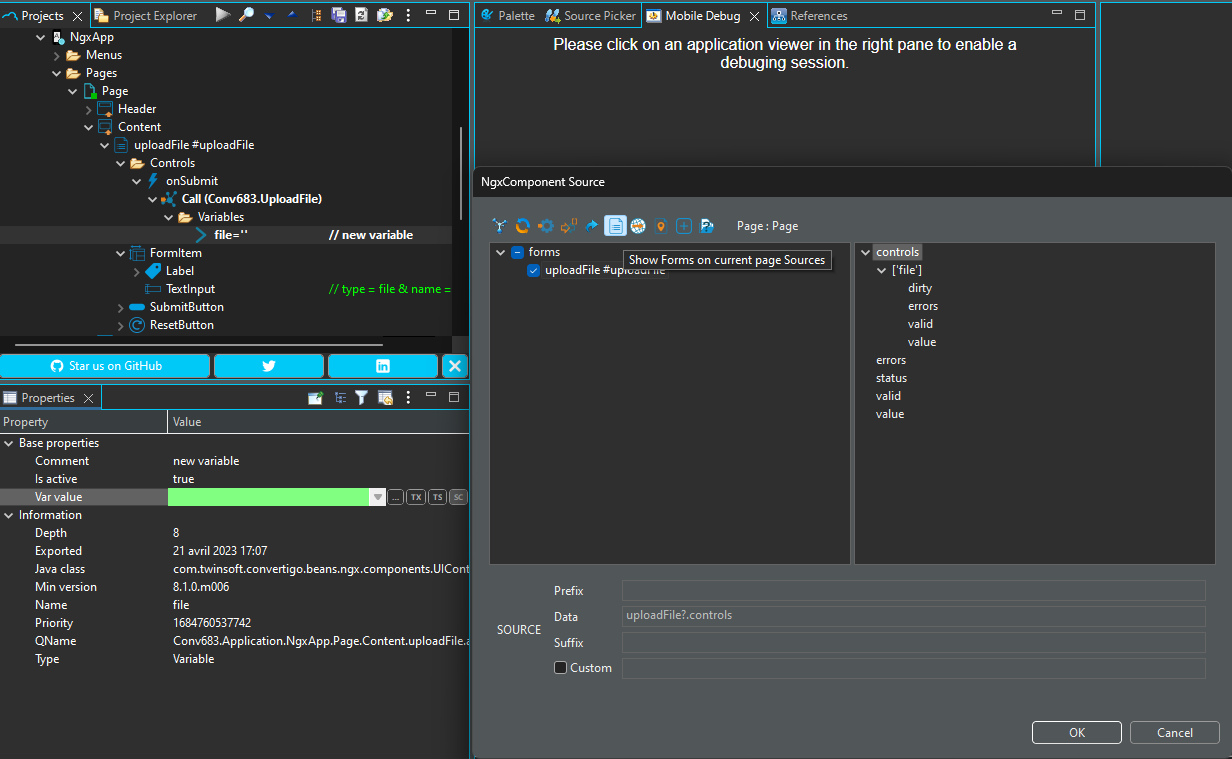The width and height of the screenshot is (1232, 759).
Task: Collapse the ['file'] node in controls tree
Action: 881,270
